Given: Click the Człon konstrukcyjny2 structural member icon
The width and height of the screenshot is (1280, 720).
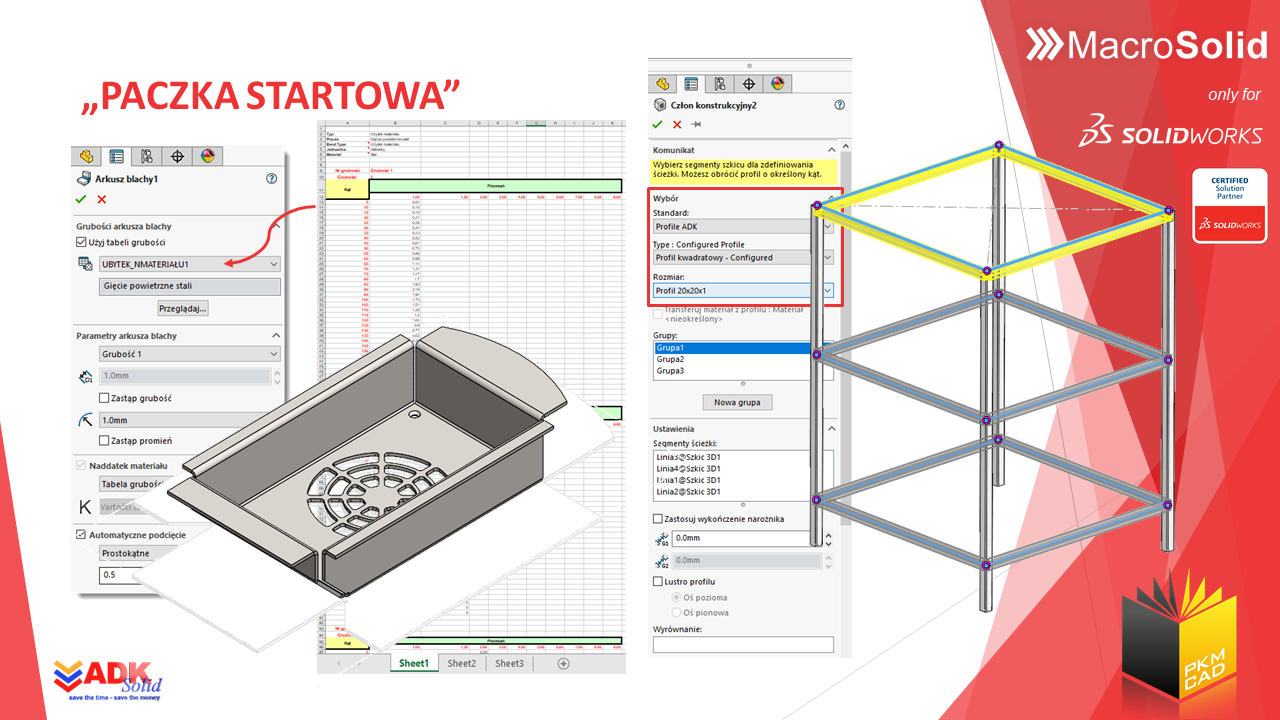Looking at the screenshot, I should click(x=659, y=104).
